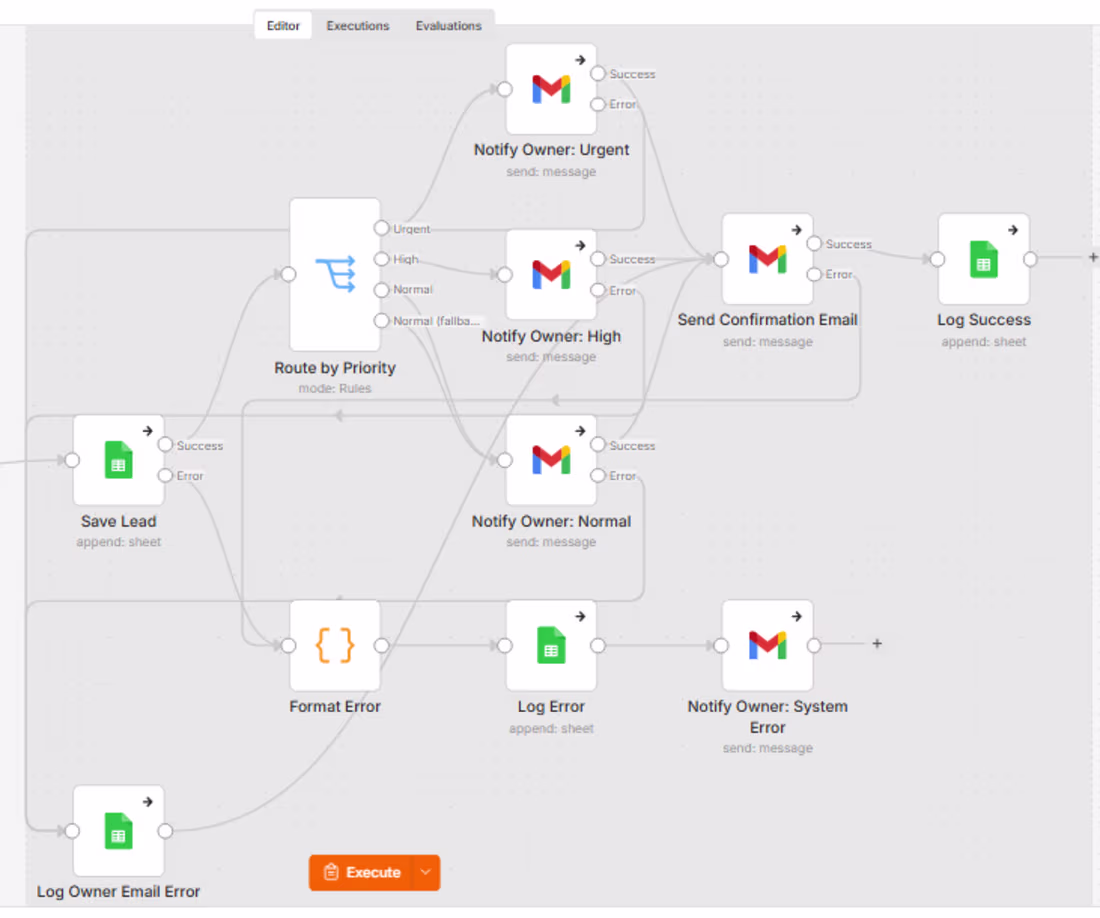Click the Log Owner Email Error output connector
1100x918 pixels.
click(165, 831)
